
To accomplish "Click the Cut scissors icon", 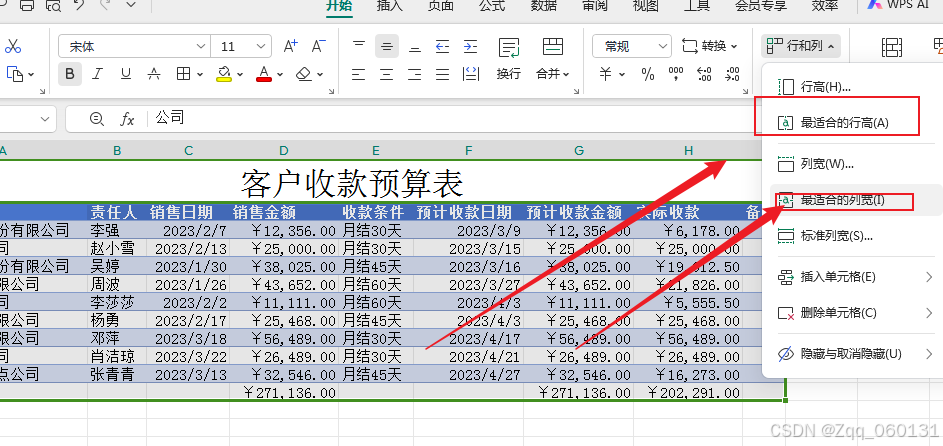I will coord(13,46).
